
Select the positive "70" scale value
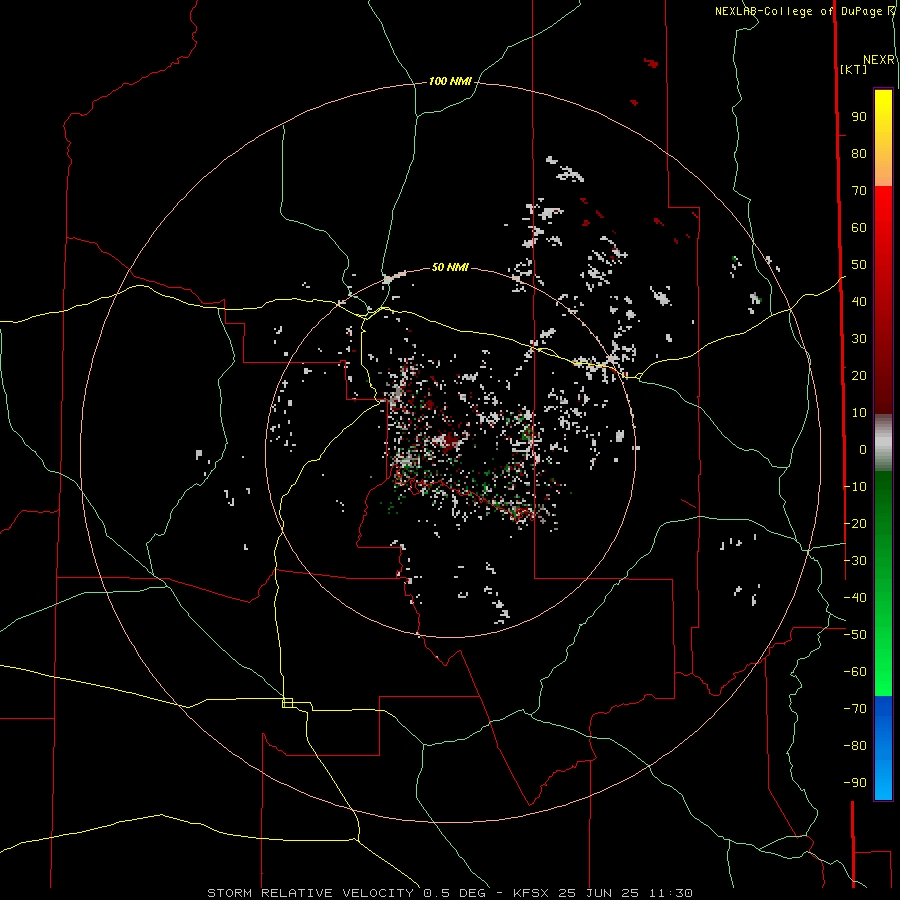click(859, 191)
